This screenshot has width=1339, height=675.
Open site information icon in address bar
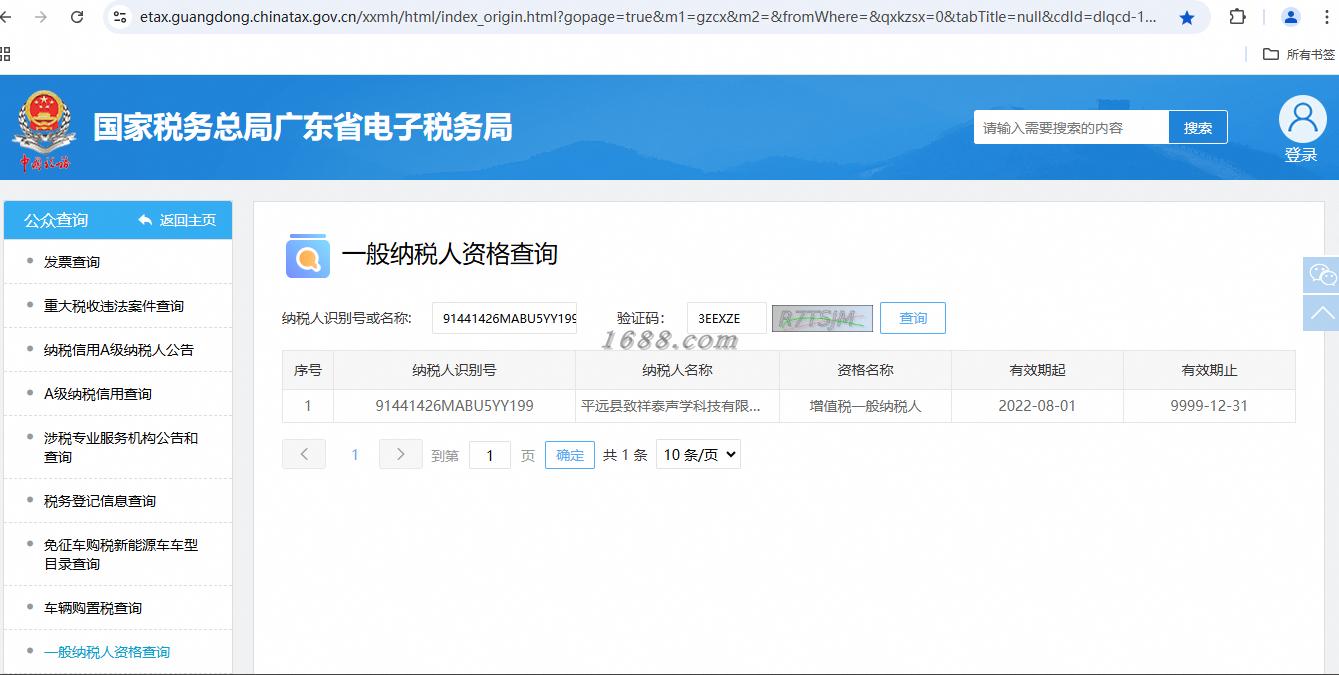click(120, 17)
